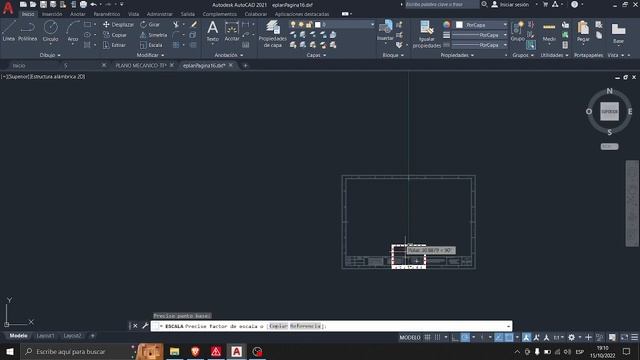Open the workspace switching gear icon

571,337
